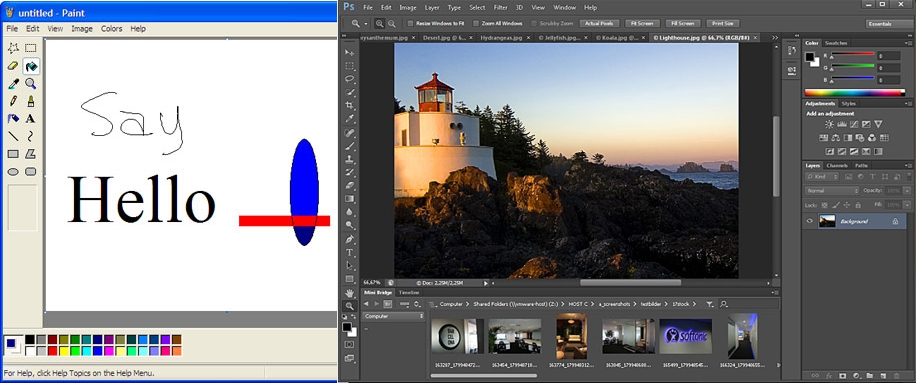Expand the Computer dropdown in Mini Bridge
Screen dimensions: 916x383
pyautogui.click(x=394, y=316)
